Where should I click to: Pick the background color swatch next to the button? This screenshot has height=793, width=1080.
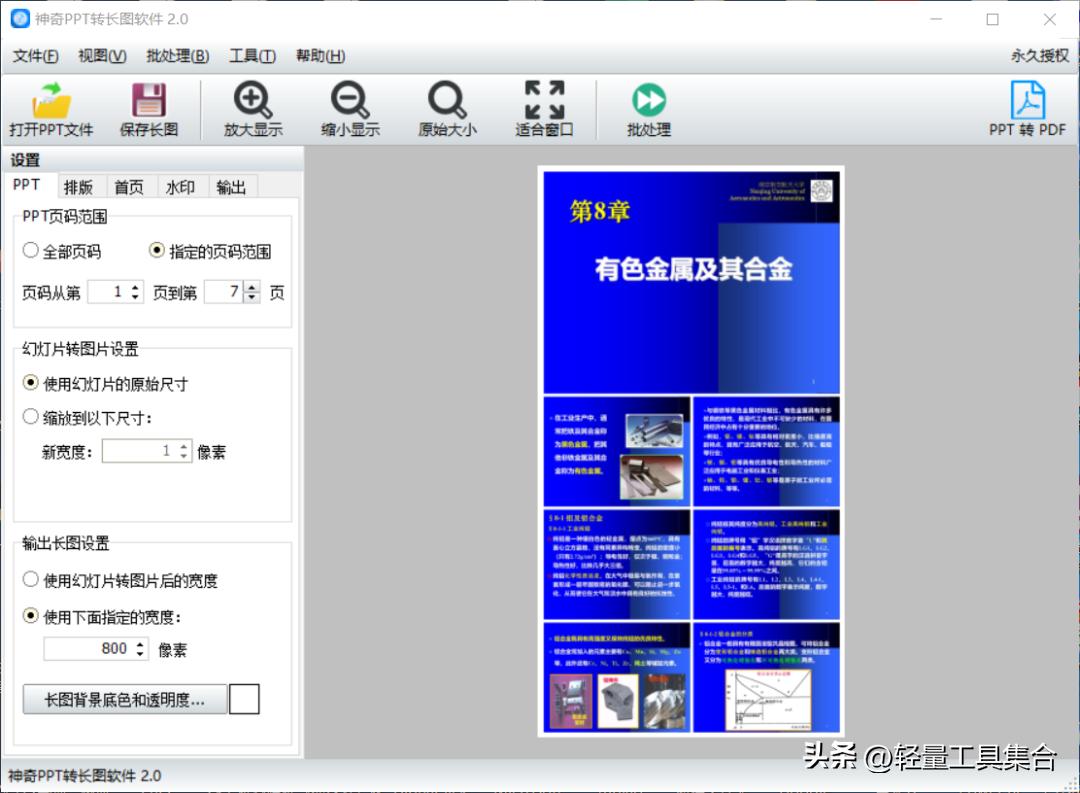click(244, 699)
